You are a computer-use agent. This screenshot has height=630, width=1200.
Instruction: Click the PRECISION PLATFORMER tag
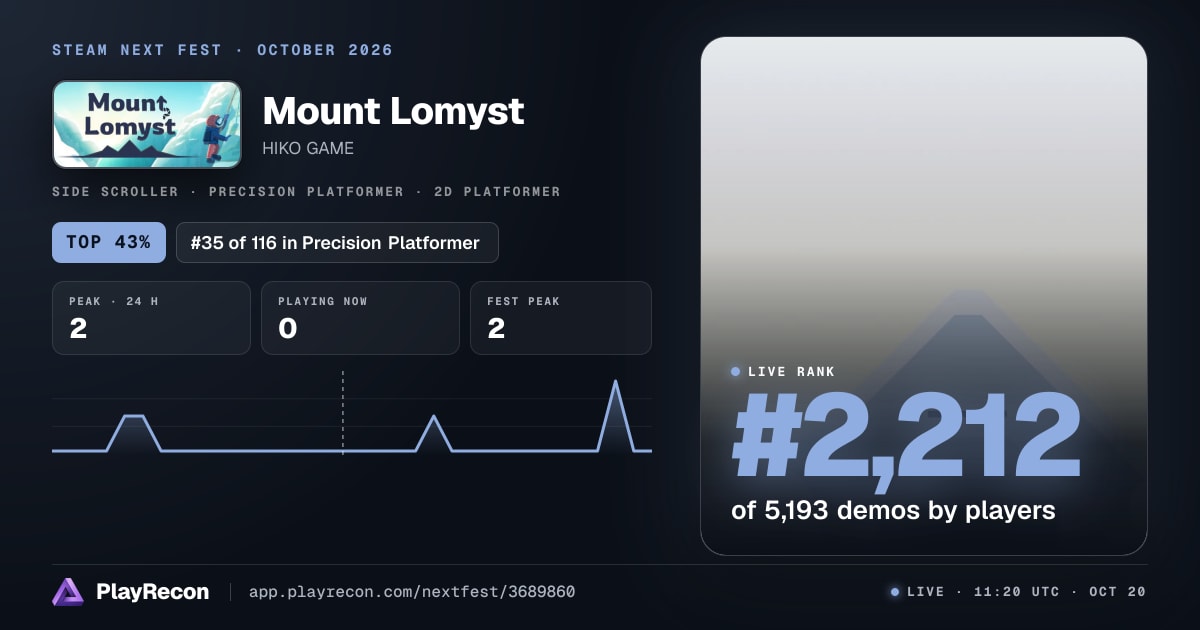[x=306, y=192]
